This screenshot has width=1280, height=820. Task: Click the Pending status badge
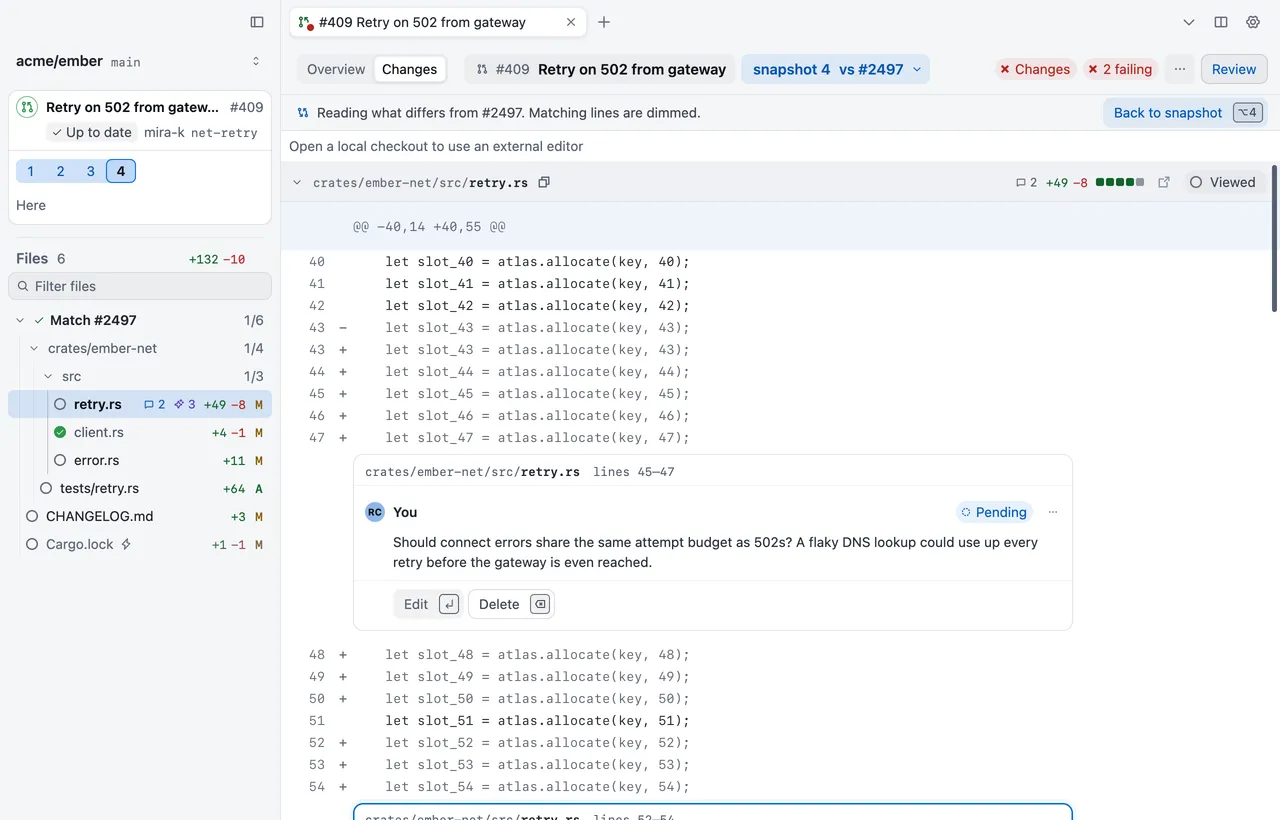click(x=994, y=512)
